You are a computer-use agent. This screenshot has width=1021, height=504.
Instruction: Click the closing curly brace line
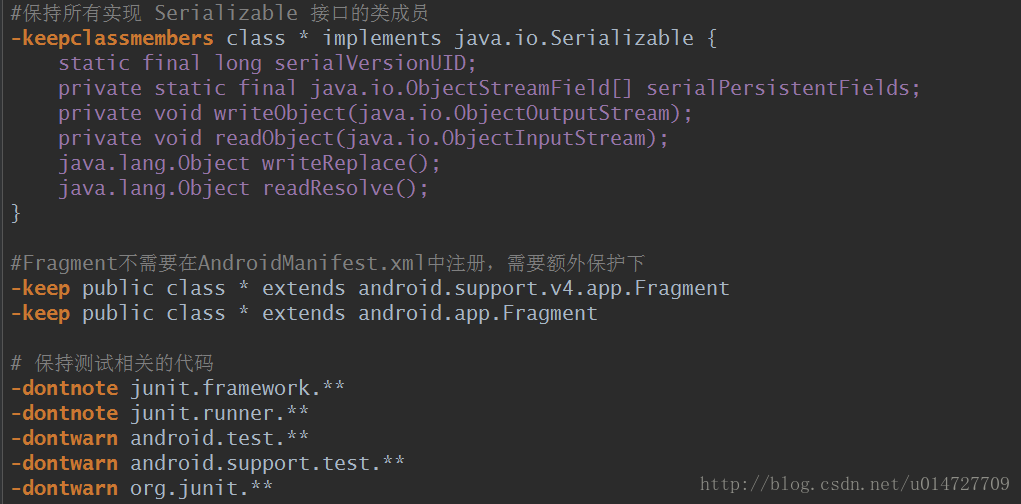(x=16, y=213)
